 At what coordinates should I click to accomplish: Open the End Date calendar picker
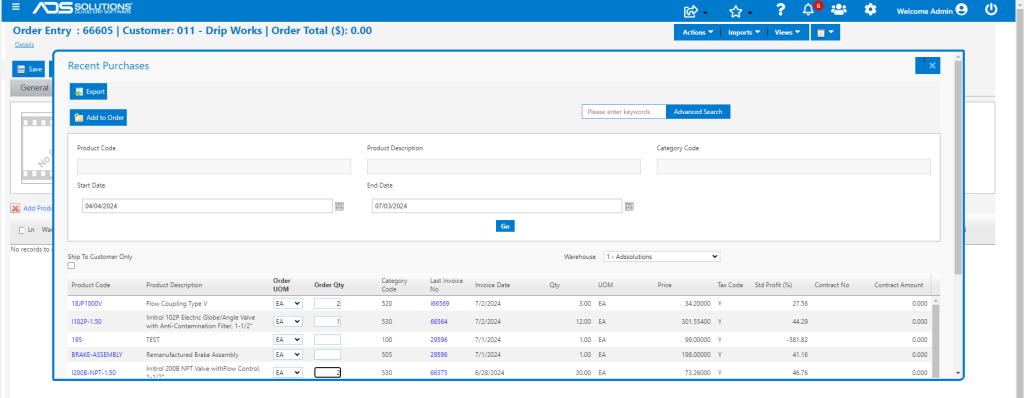tap(629, 206)
